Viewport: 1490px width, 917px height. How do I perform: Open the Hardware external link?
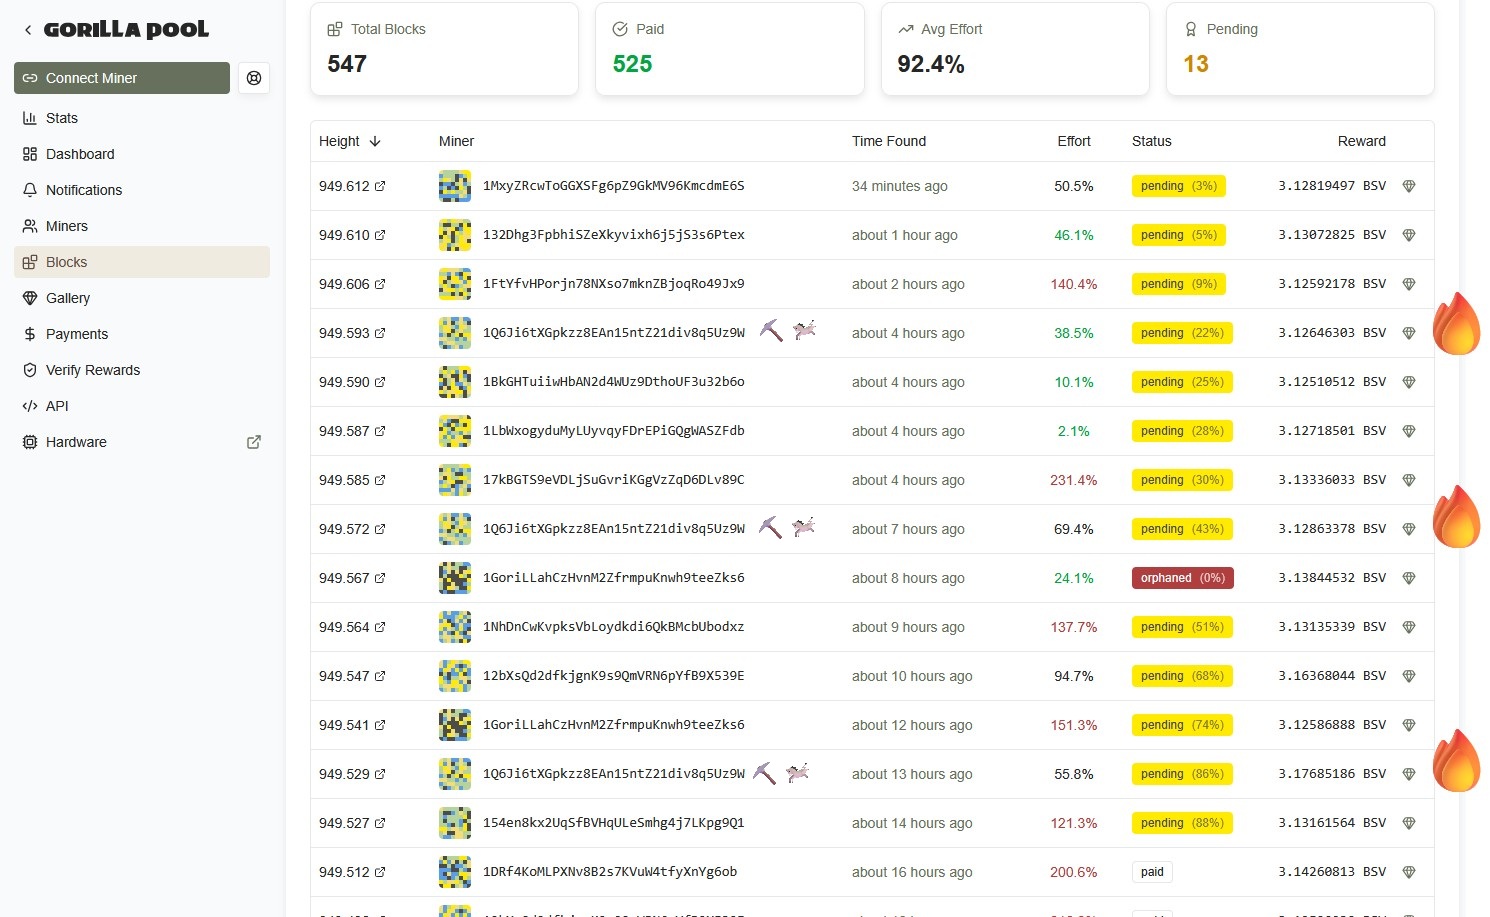coord(142,442)
